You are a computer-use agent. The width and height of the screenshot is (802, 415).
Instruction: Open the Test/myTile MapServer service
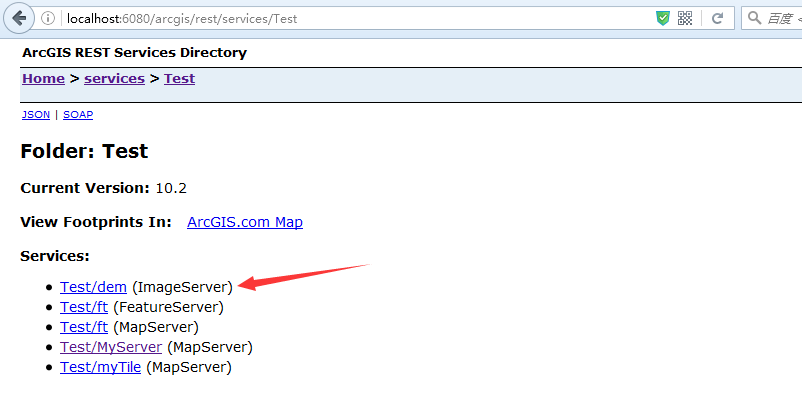[101, 367]
